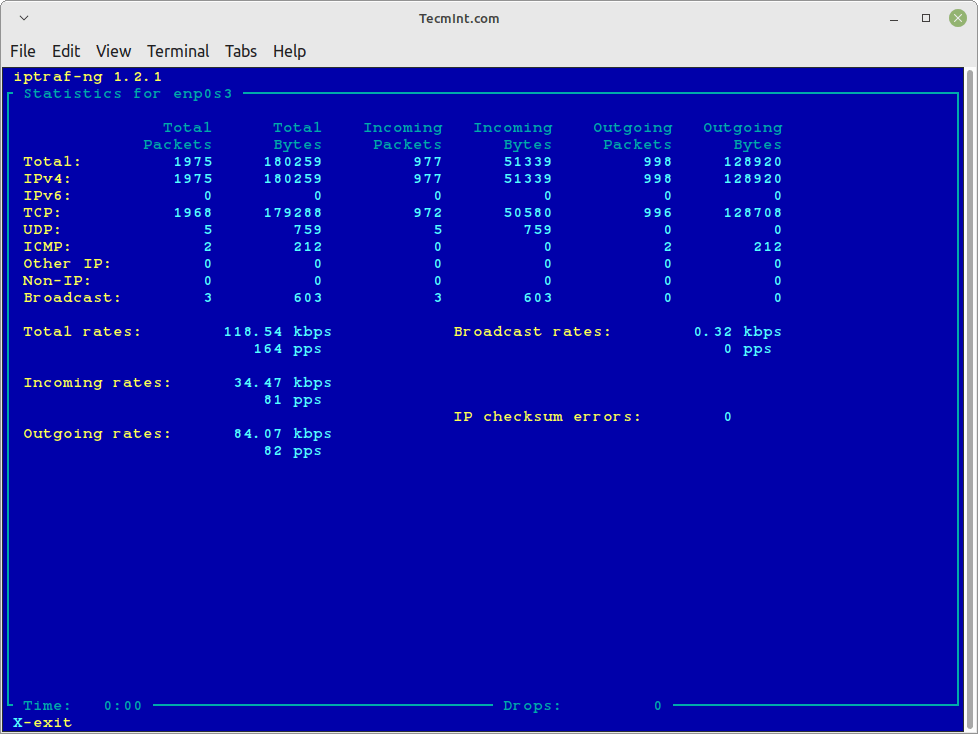978x734 pixels.
Task: Click the 34.47 kbps incoming rate
Action: coord(283,383)
